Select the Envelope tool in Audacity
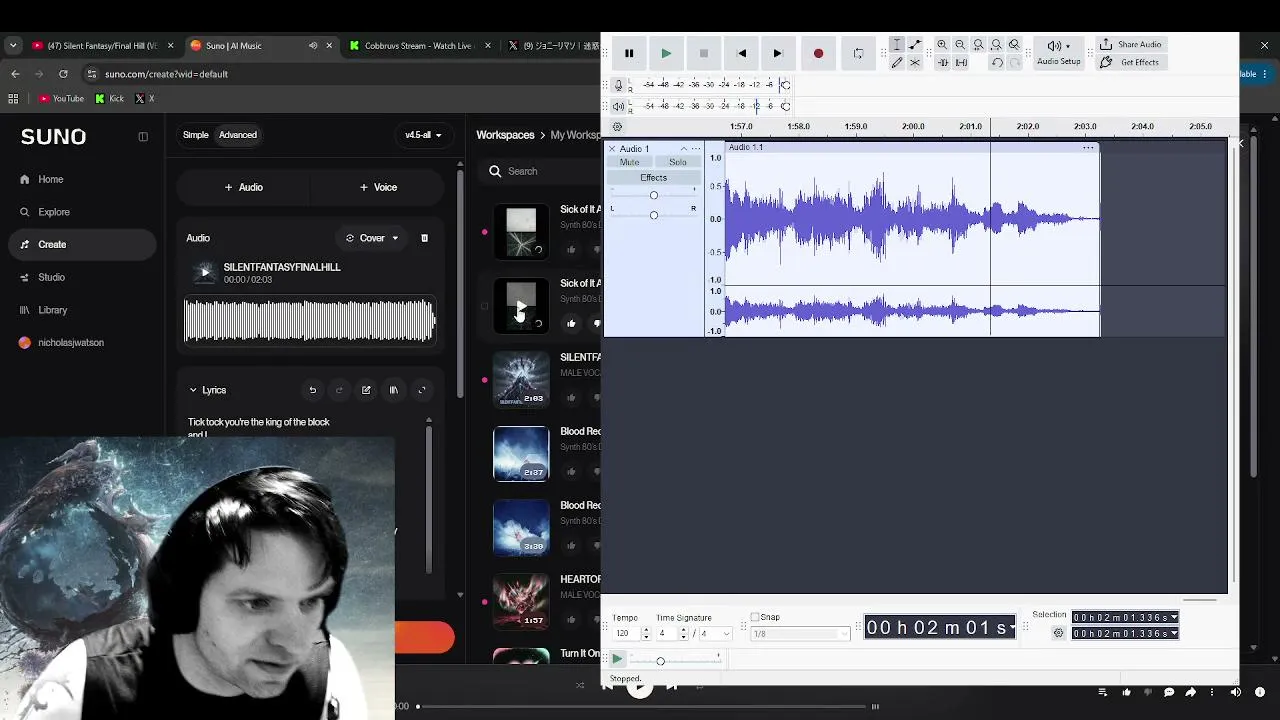This screenshot has width=1280, height=720. 915,45
